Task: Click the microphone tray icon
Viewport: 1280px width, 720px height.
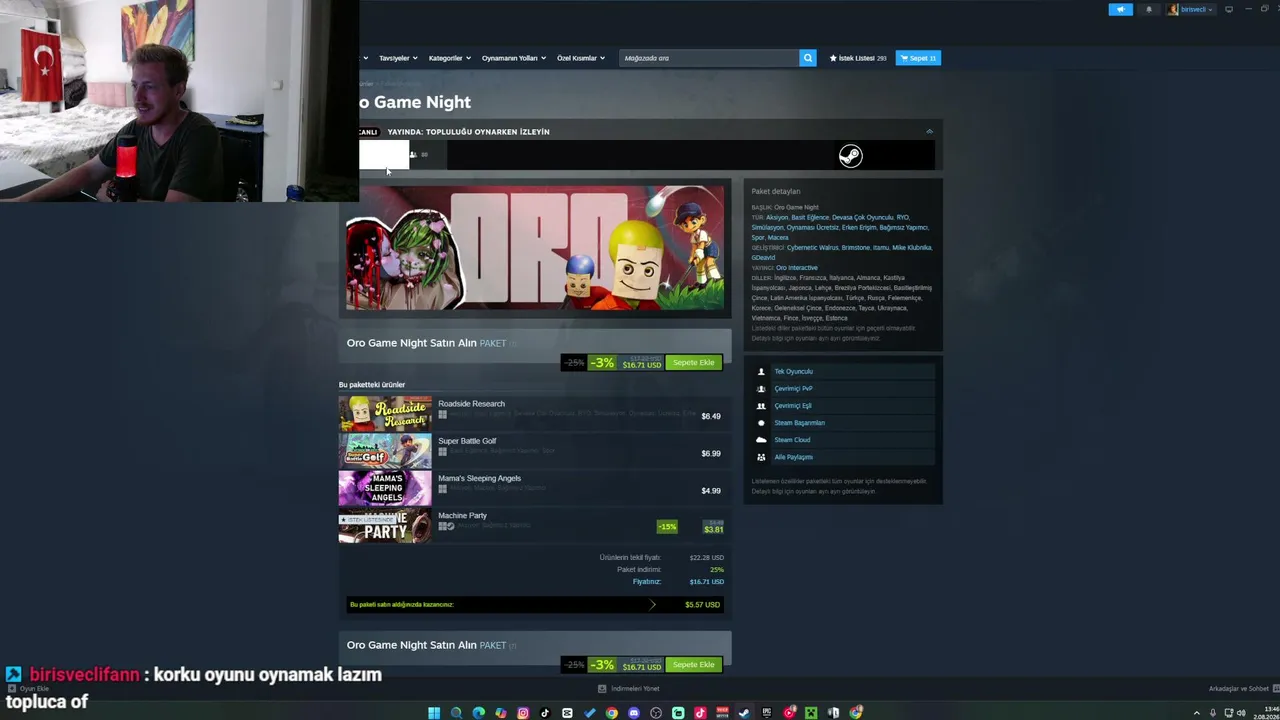Action: point(1213,713)
